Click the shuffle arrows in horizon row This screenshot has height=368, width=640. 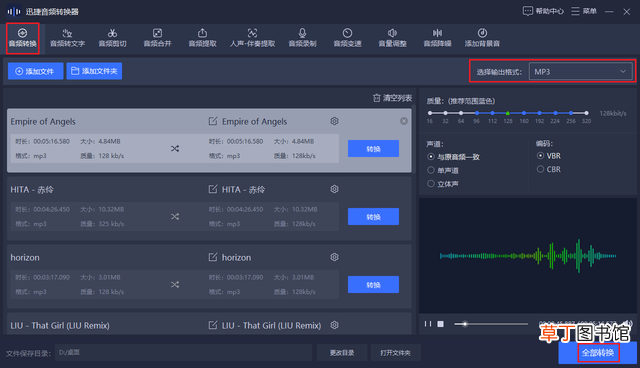click(175, 284)
